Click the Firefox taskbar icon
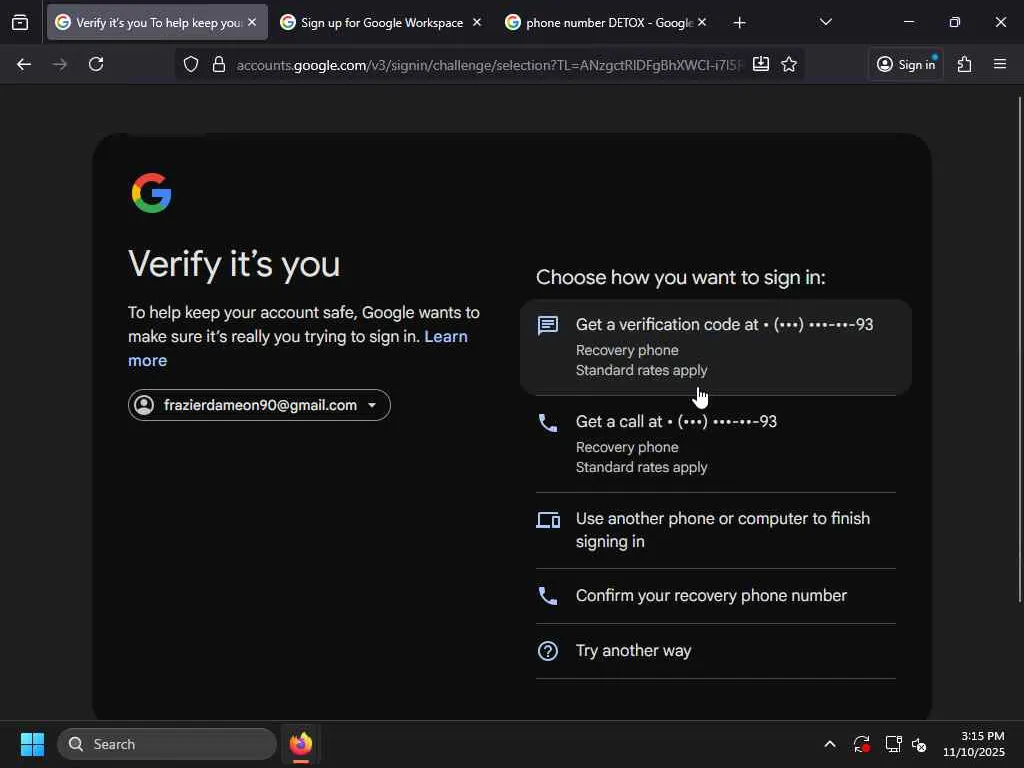Image resolution: width=1024 pixels, height=768 pixels. pyautogui.click(x=300, y=744)
